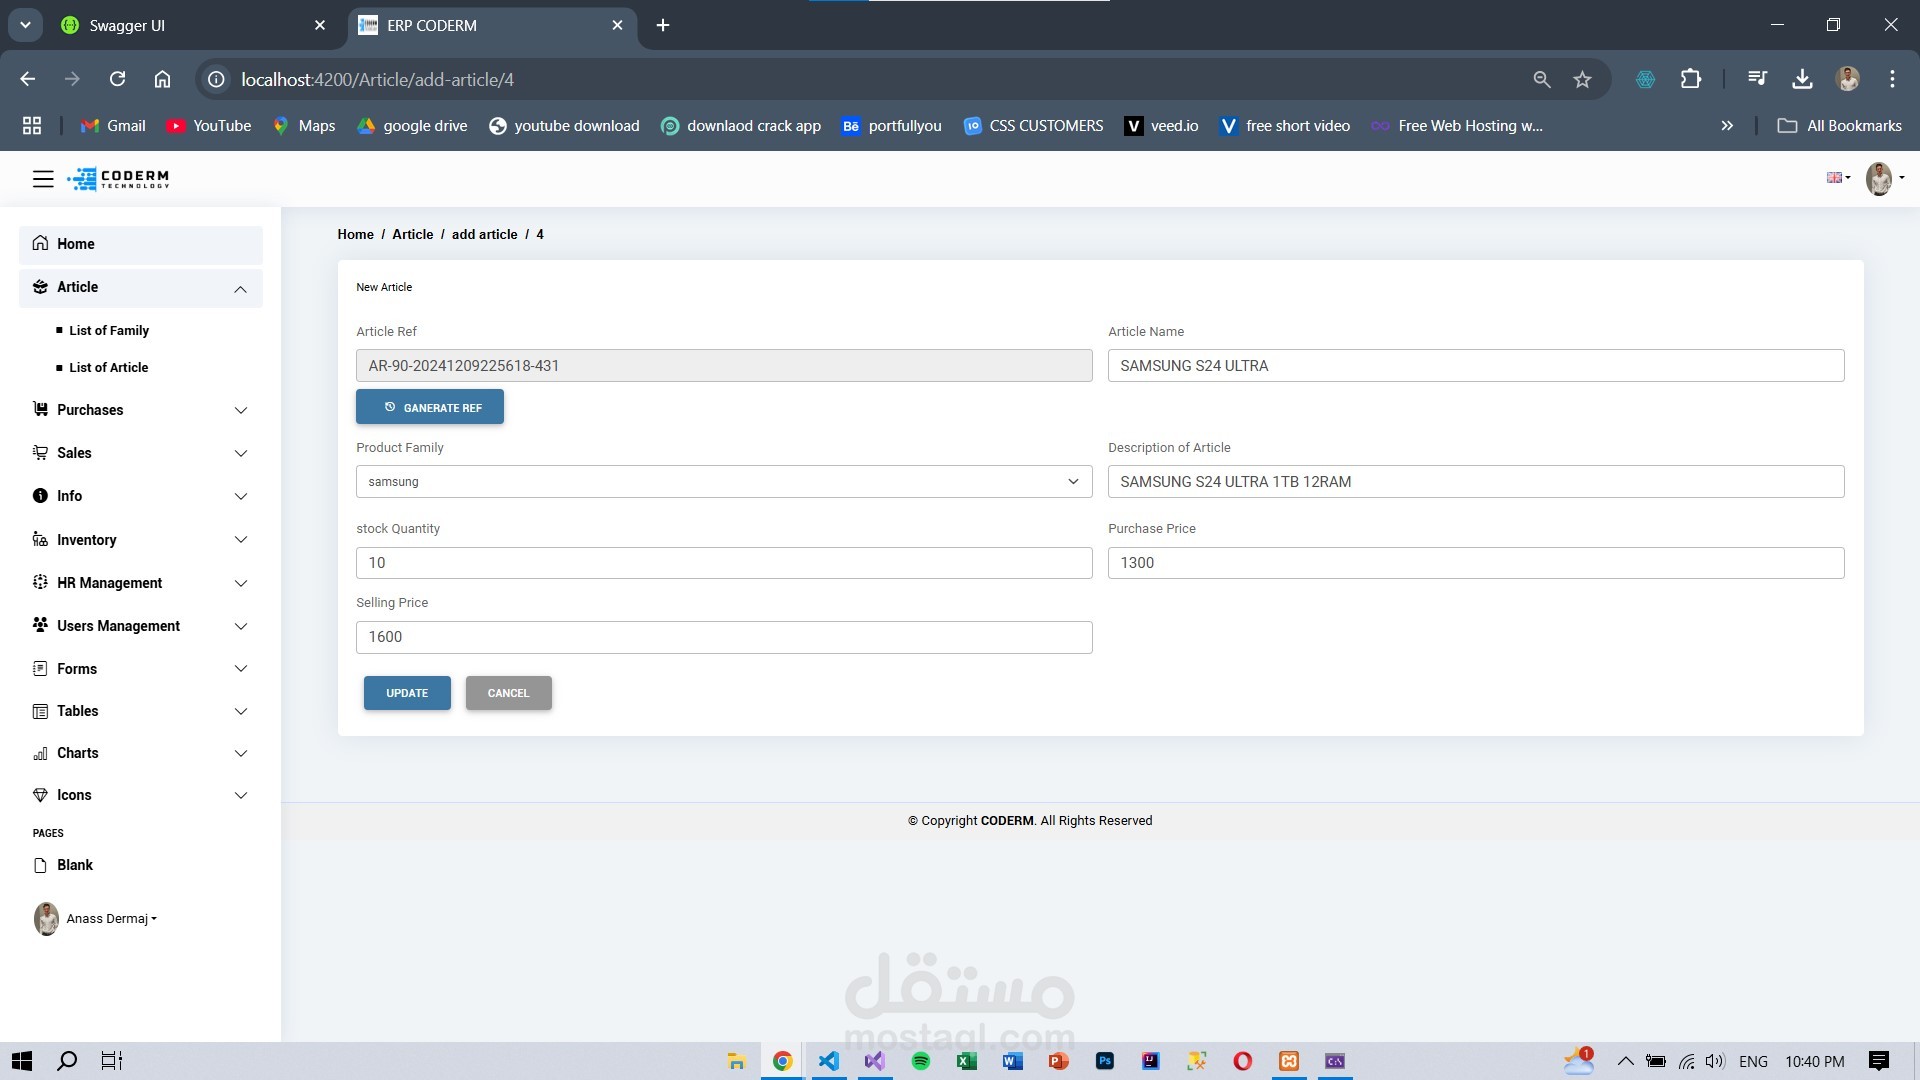Expand the Inventory menu
The width and height of the screenshot is (1920, 1080).
141,540
